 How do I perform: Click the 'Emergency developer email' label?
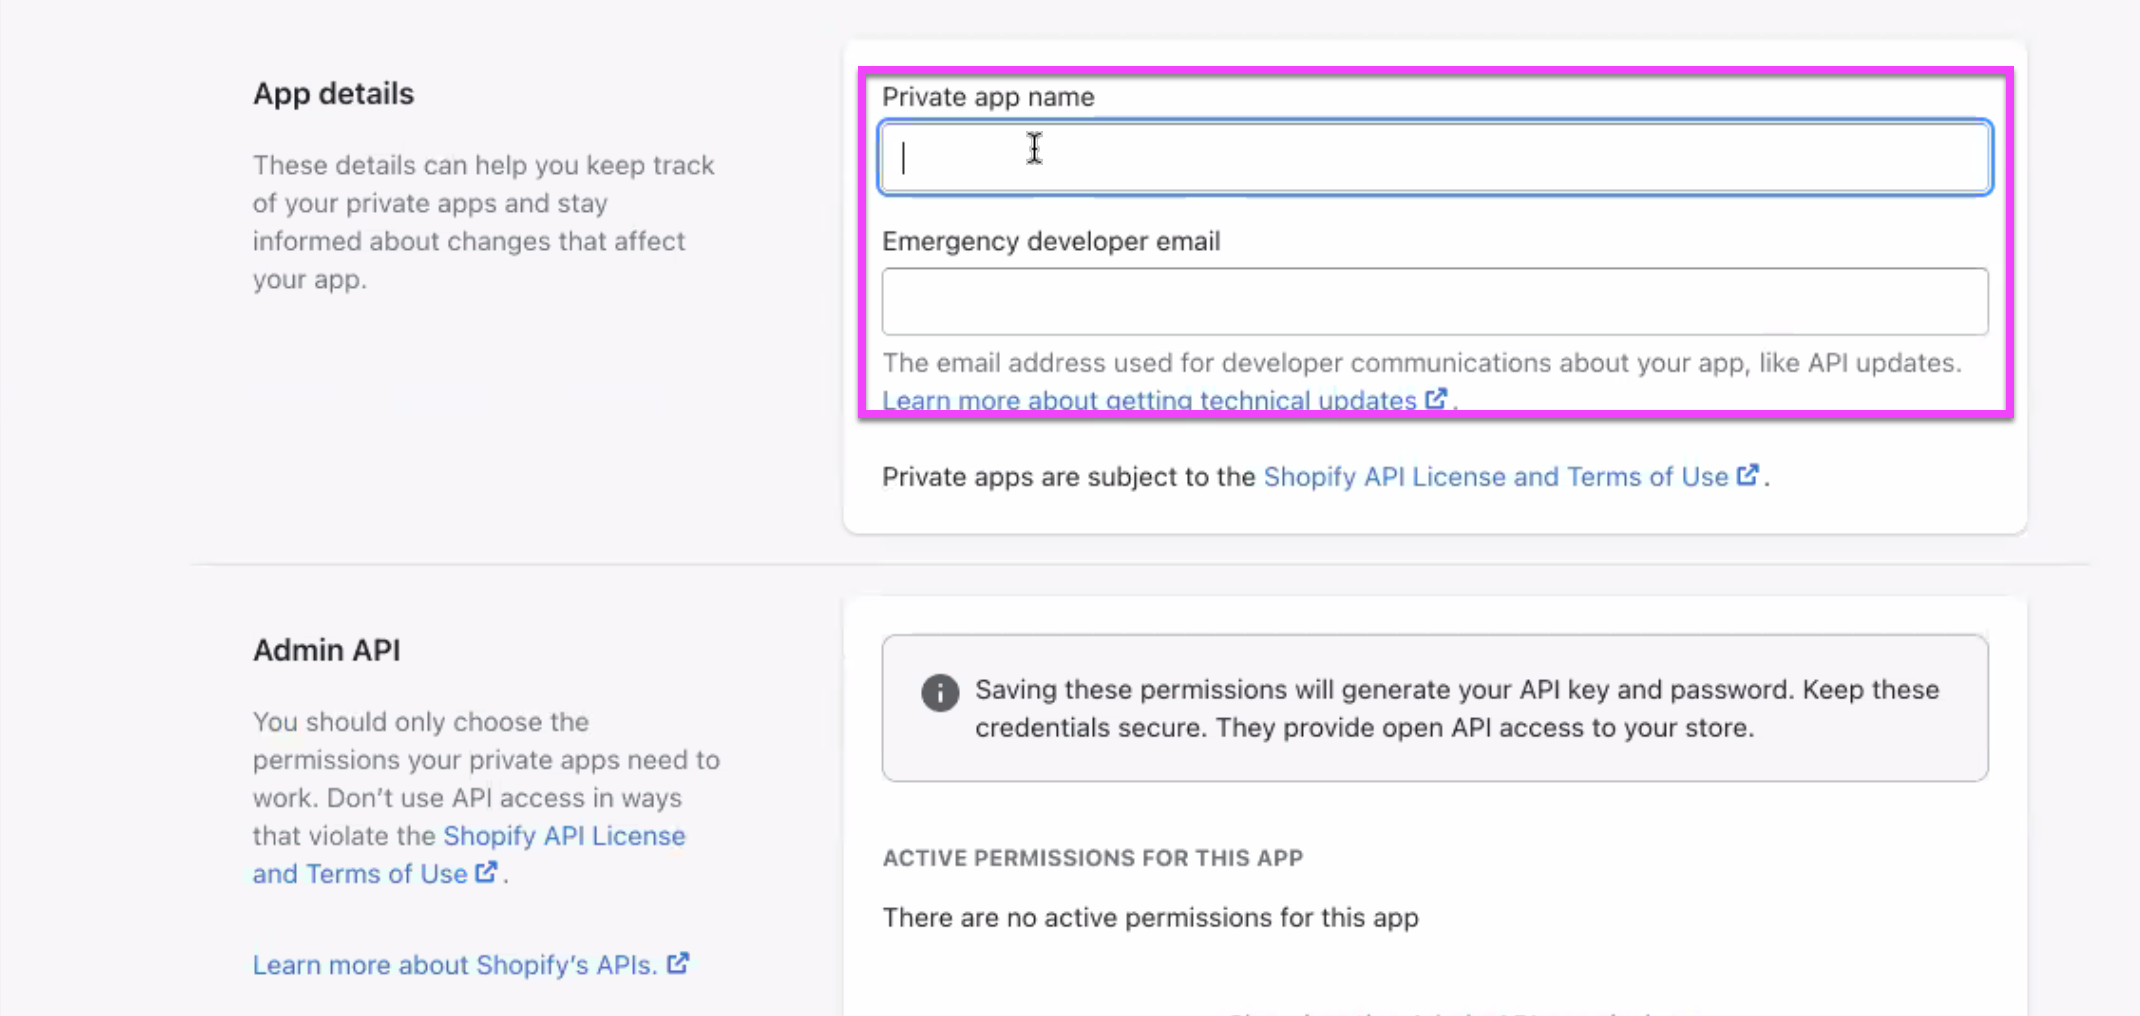pyautogui.click(x=1050, y=242)
